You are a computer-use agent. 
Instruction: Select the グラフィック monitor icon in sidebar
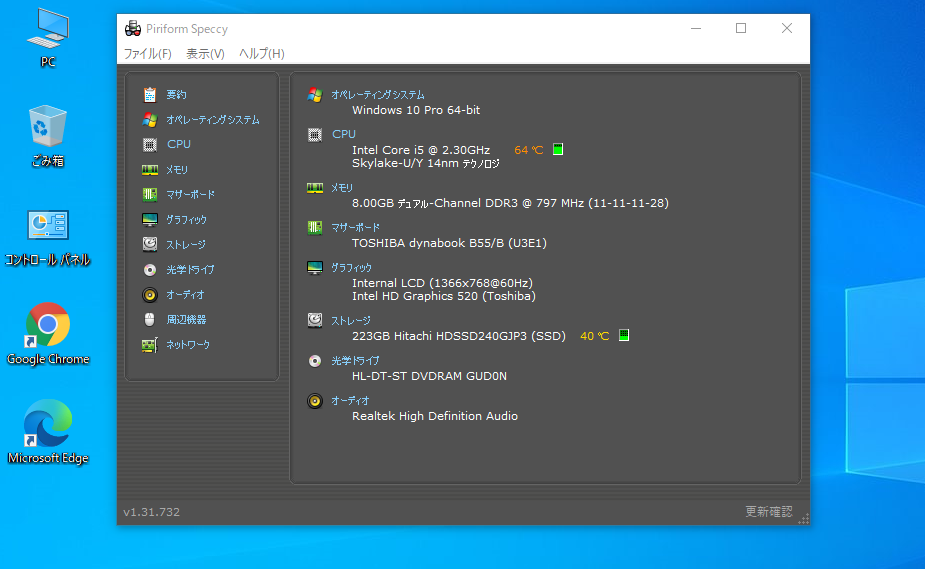[150, 220]
